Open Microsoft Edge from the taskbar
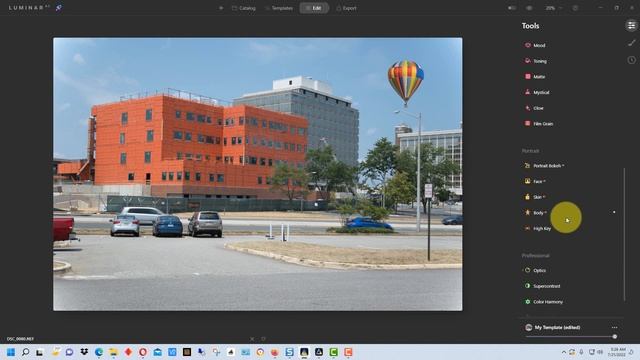The height and width of the screenshot is (360, 640). click(x=99, y=352)
